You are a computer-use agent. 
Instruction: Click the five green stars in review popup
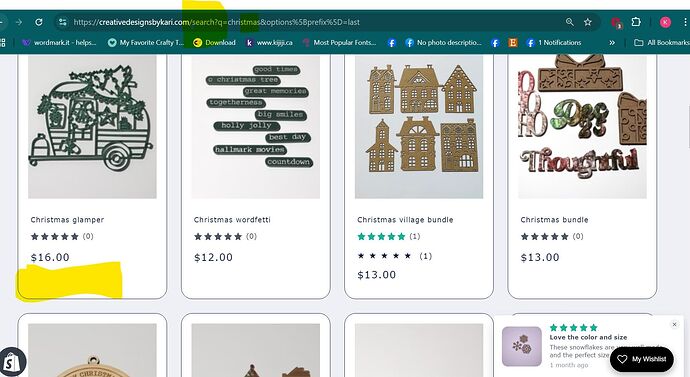pos(573,327)
